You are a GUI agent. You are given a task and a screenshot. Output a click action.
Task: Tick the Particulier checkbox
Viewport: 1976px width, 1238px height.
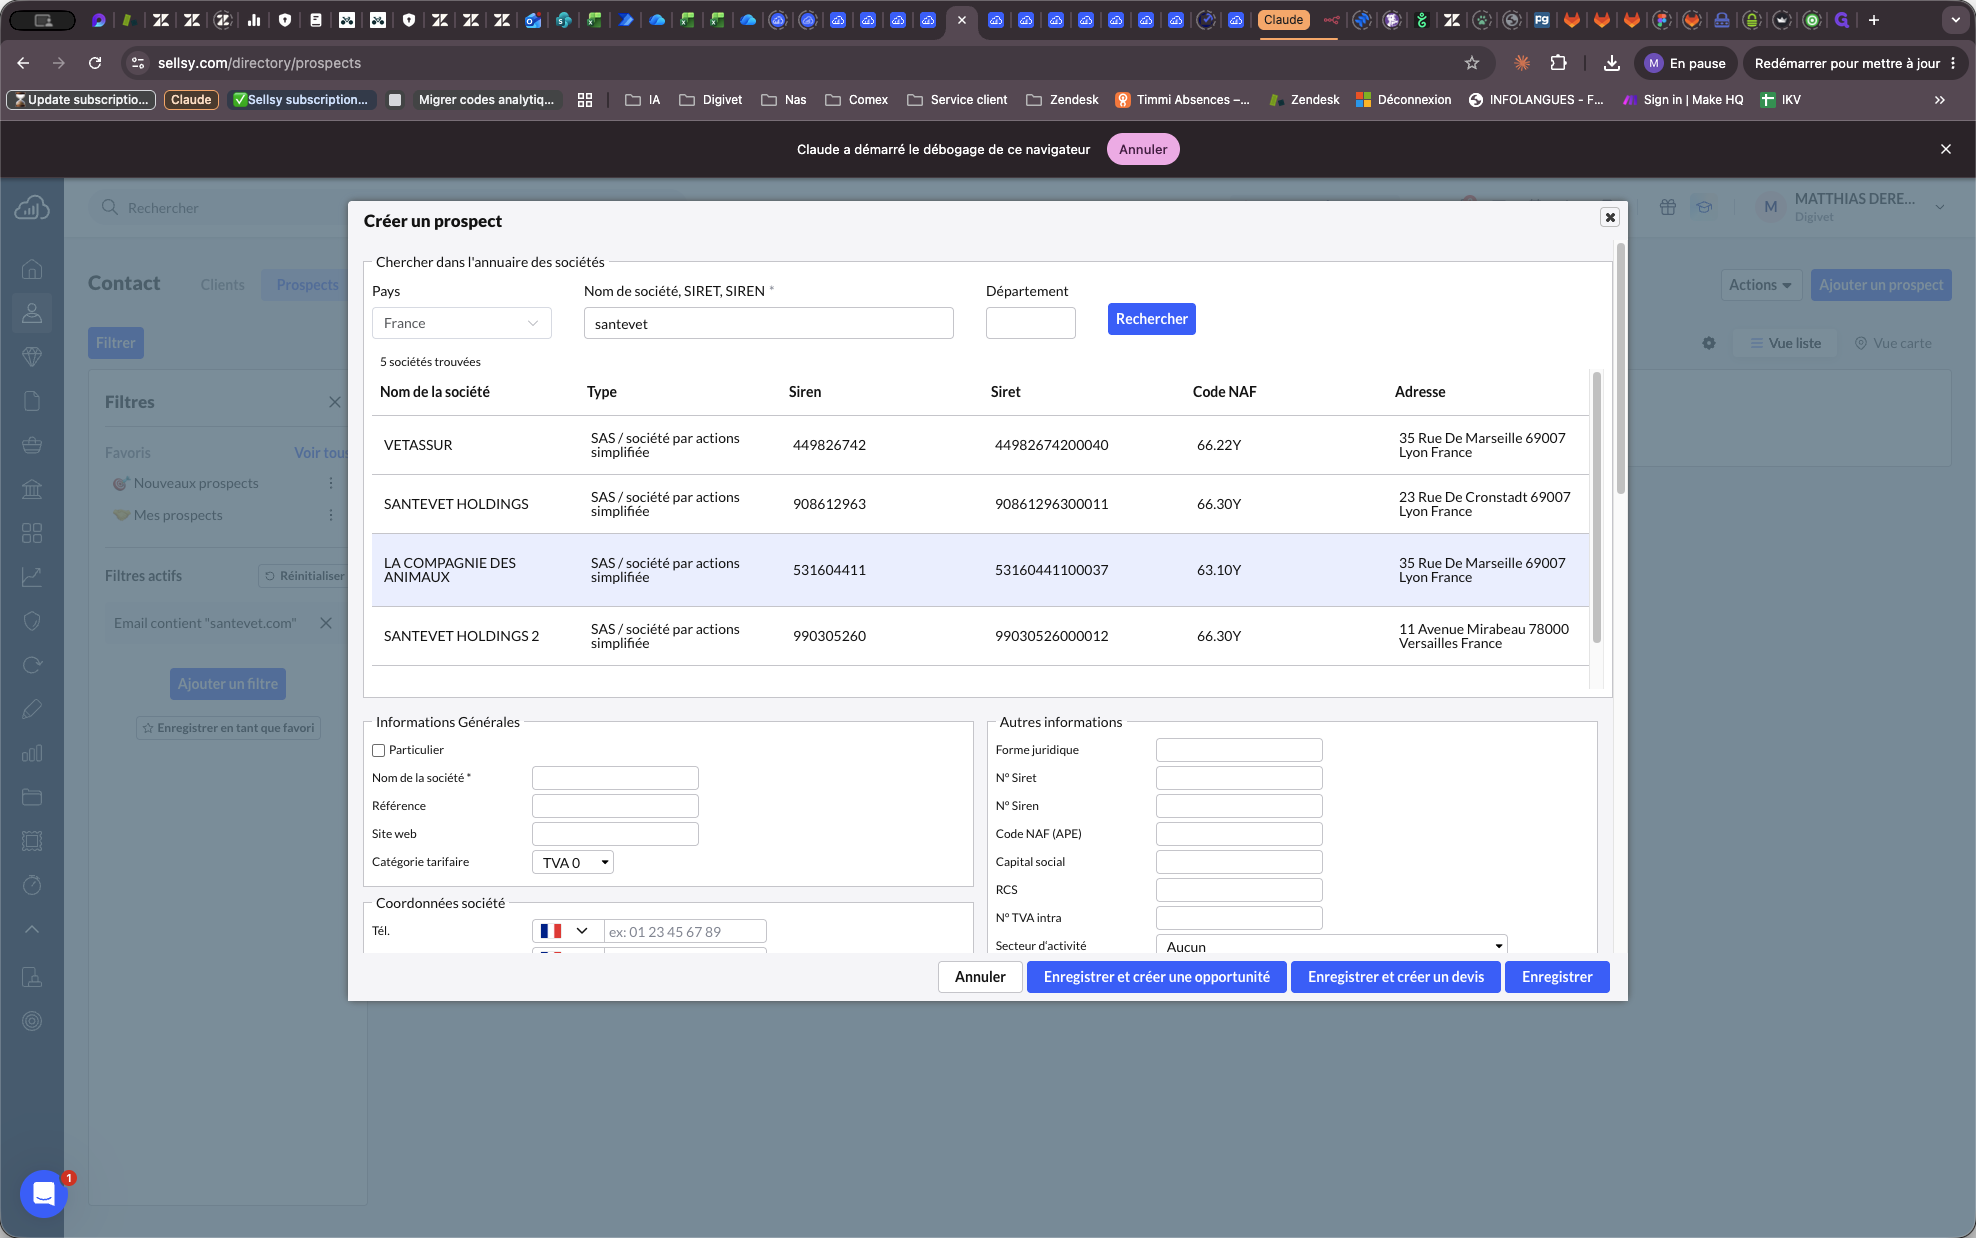point(379,750)
